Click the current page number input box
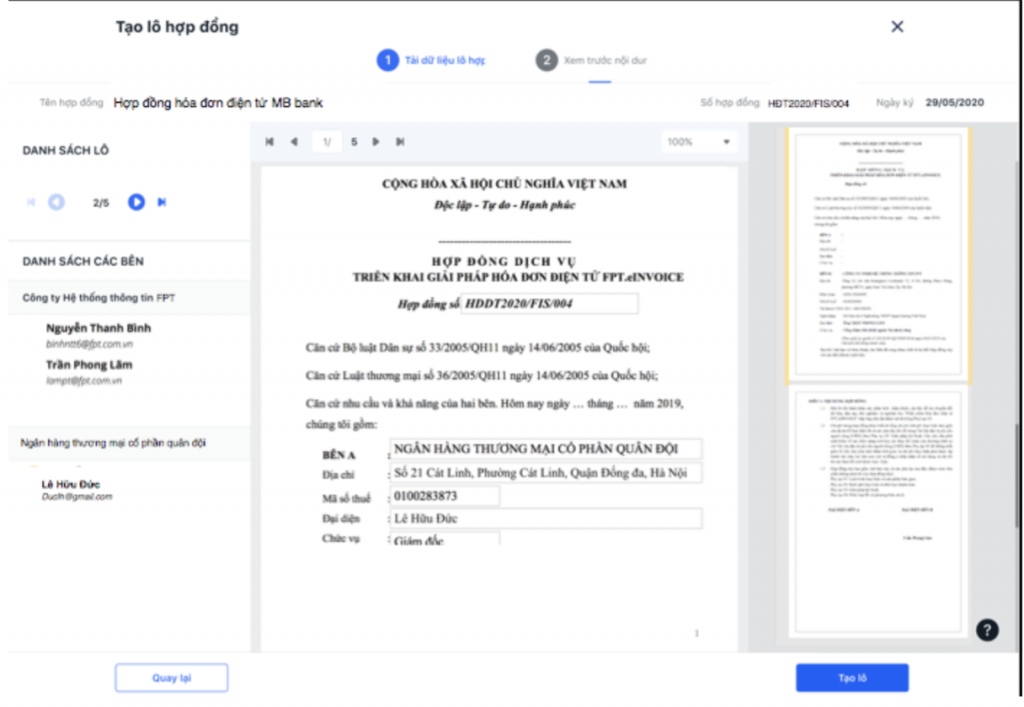Image resolution: width=1024 pixels, height=707 pixels. (x=327, y=142)
